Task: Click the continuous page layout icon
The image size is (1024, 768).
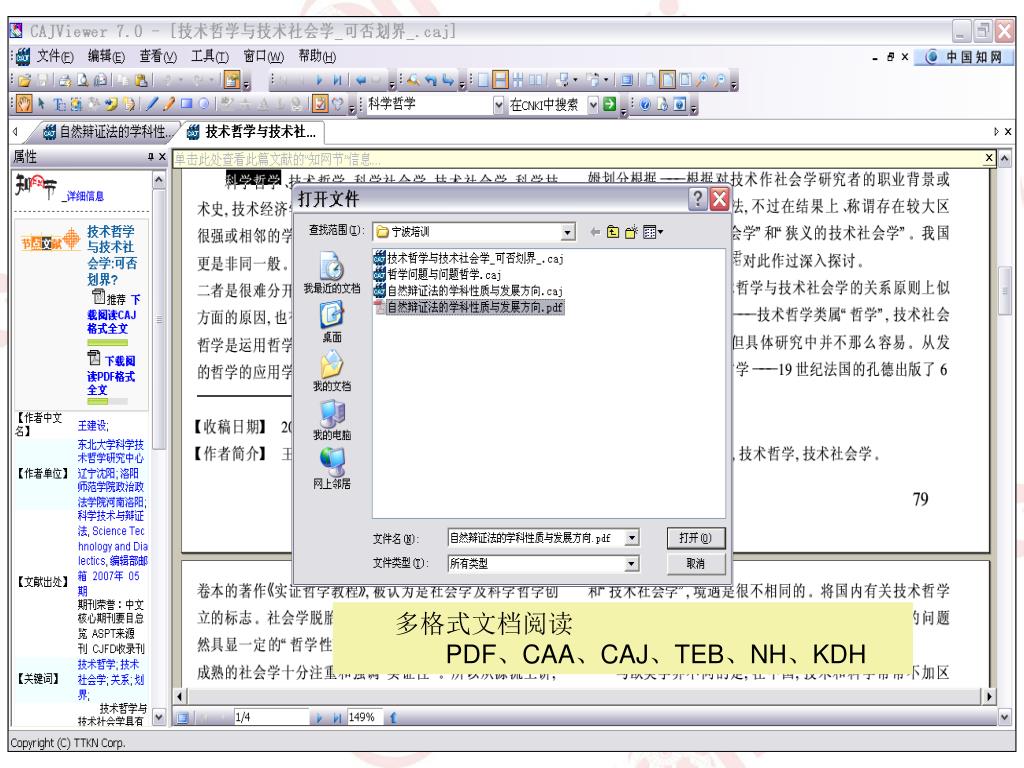Action: pyautogui.click(x=500, y=80)
